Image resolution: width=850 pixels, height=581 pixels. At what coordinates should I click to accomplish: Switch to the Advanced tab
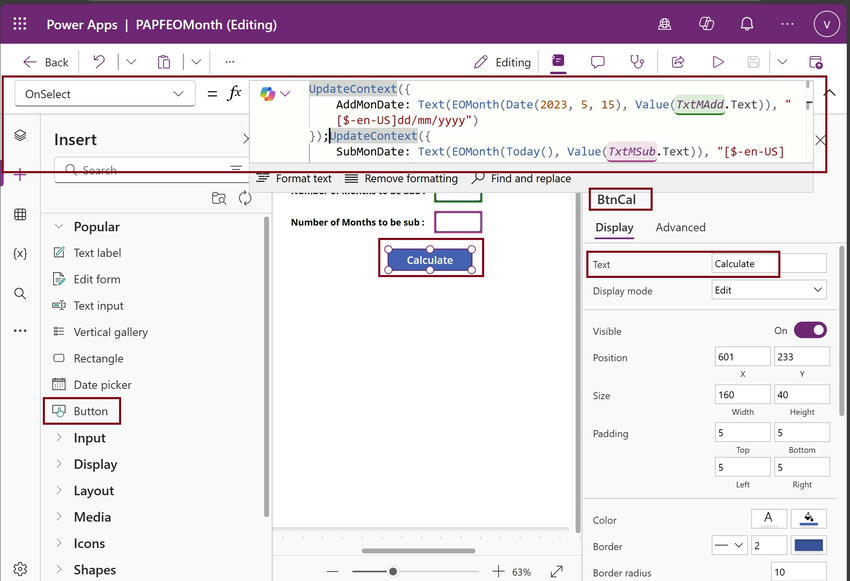tap(680, 228)
